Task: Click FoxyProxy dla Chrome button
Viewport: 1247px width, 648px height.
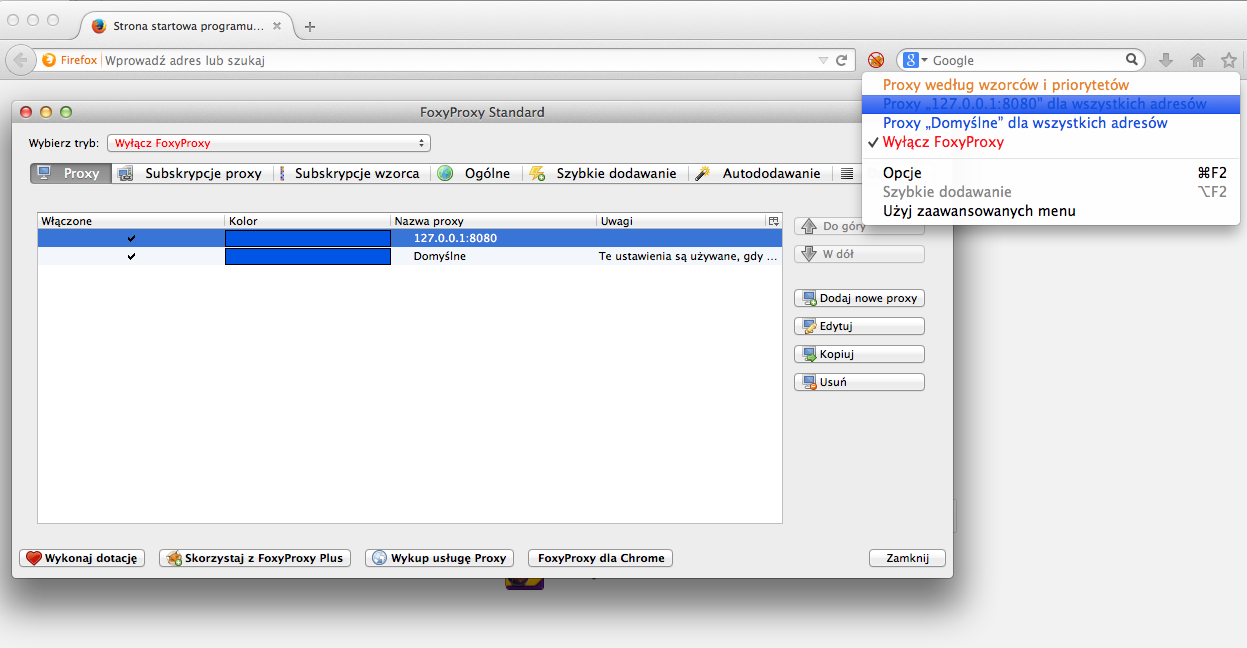Action: point(600,558)
